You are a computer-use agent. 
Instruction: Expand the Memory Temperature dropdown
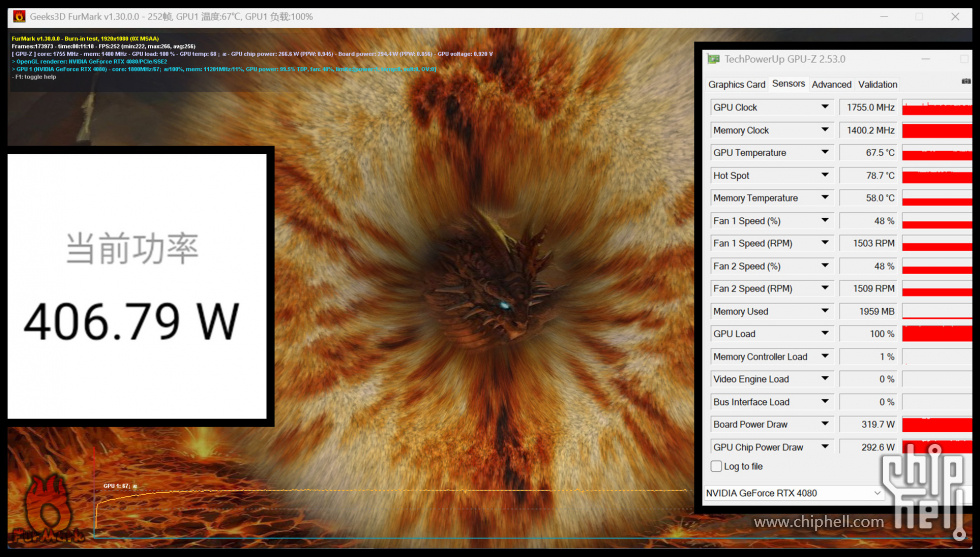pos(825,198)
